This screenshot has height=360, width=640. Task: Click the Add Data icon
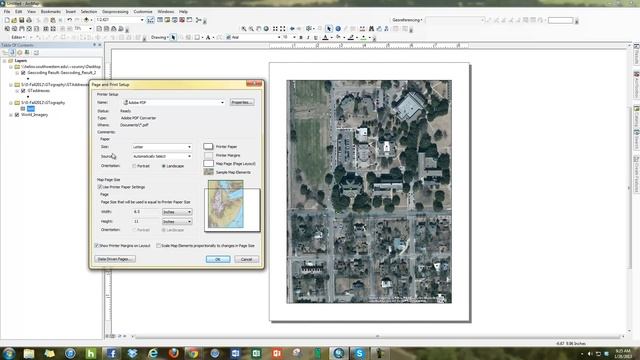pos(86,20)
